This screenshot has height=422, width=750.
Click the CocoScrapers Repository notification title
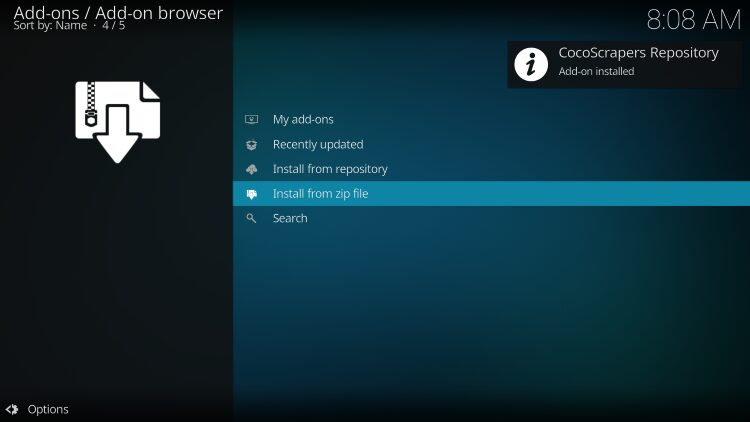(x=639, y=53)
